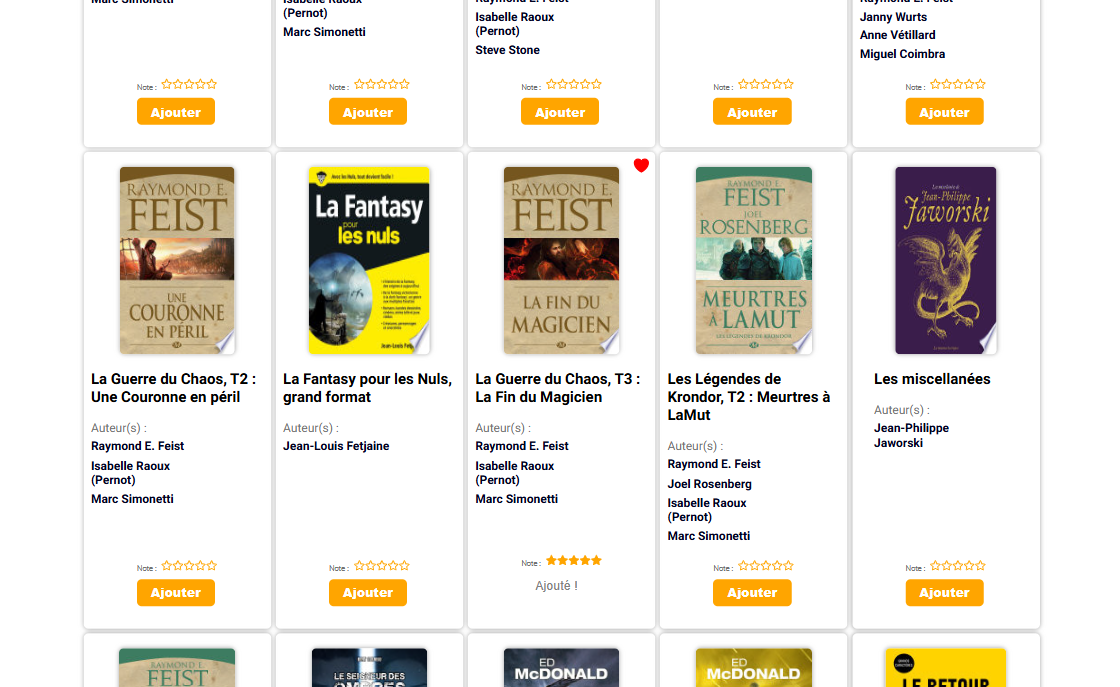View the purple Jaworski book cover
The height and width of the screenshot is (687, 1120).
click(946, 261)
